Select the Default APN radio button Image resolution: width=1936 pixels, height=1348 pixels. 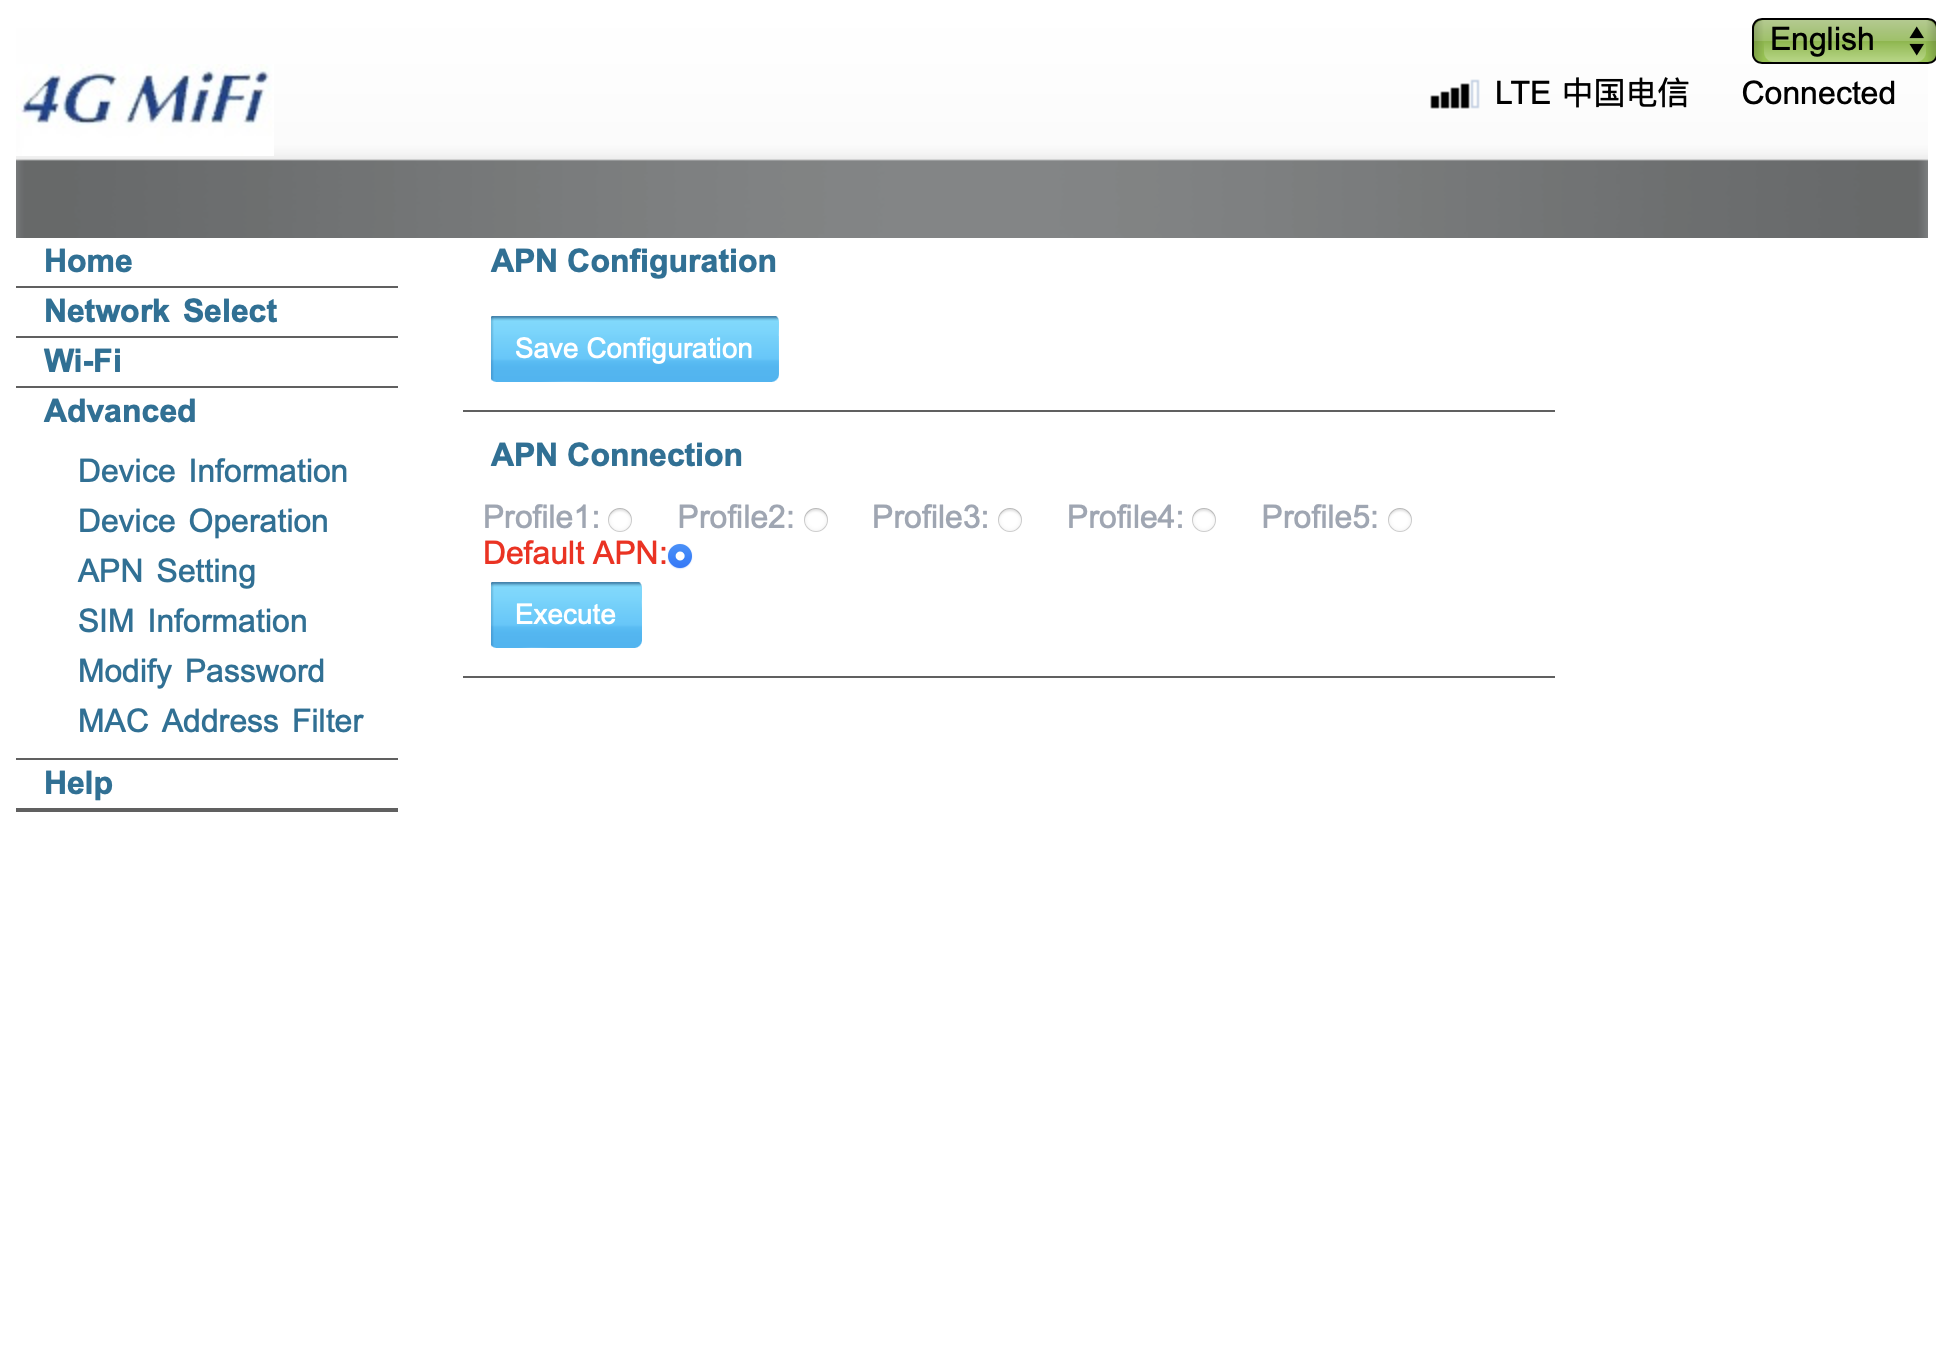coord(680,556)
